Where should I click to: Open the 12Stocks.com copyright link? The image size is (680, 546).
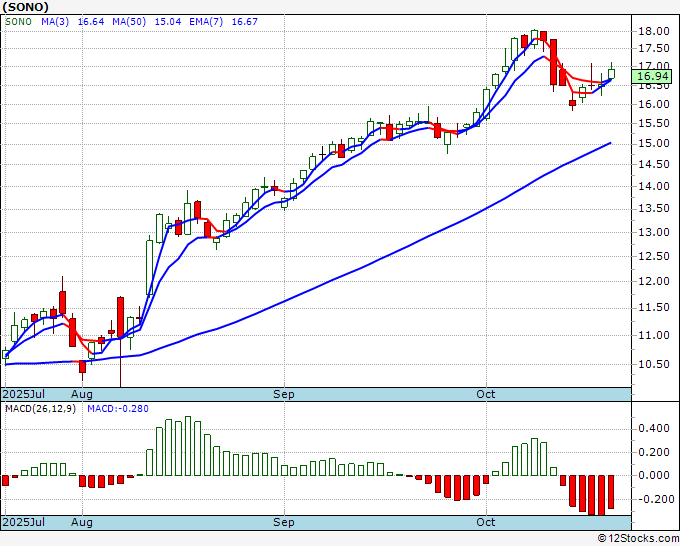638,538
